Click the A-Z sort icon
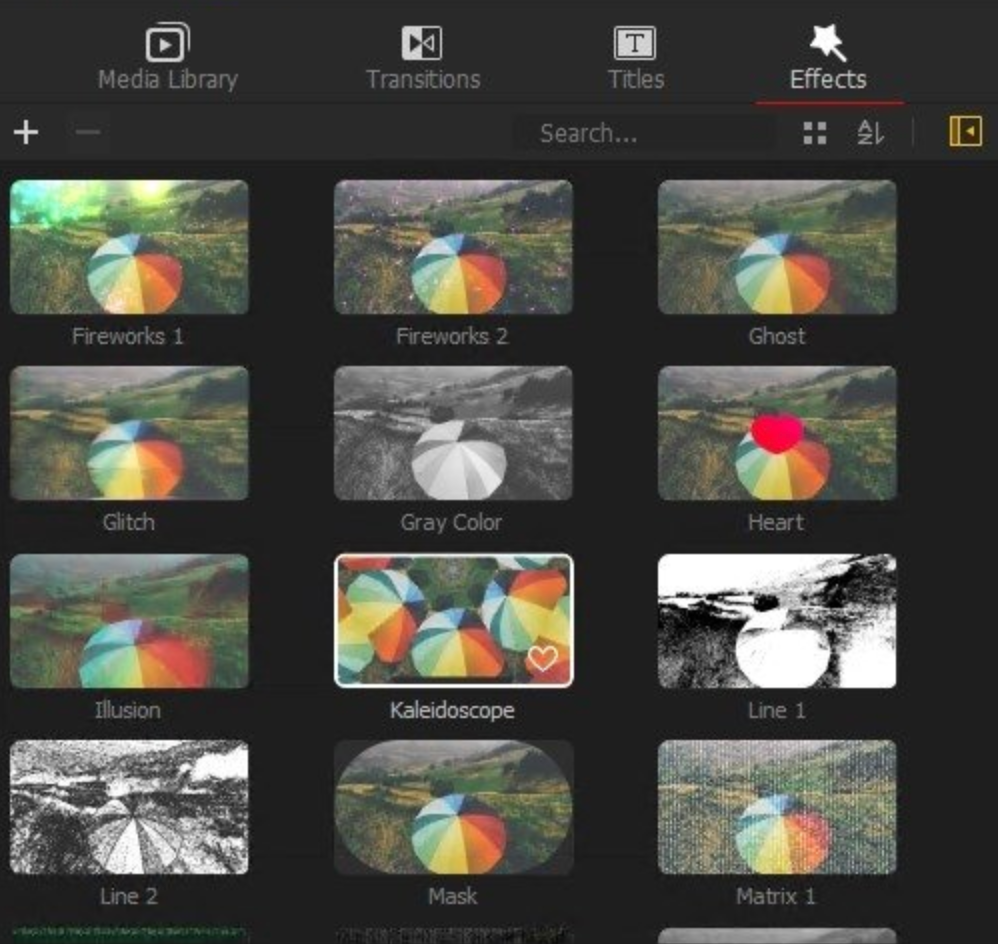 tap(870, 133)
